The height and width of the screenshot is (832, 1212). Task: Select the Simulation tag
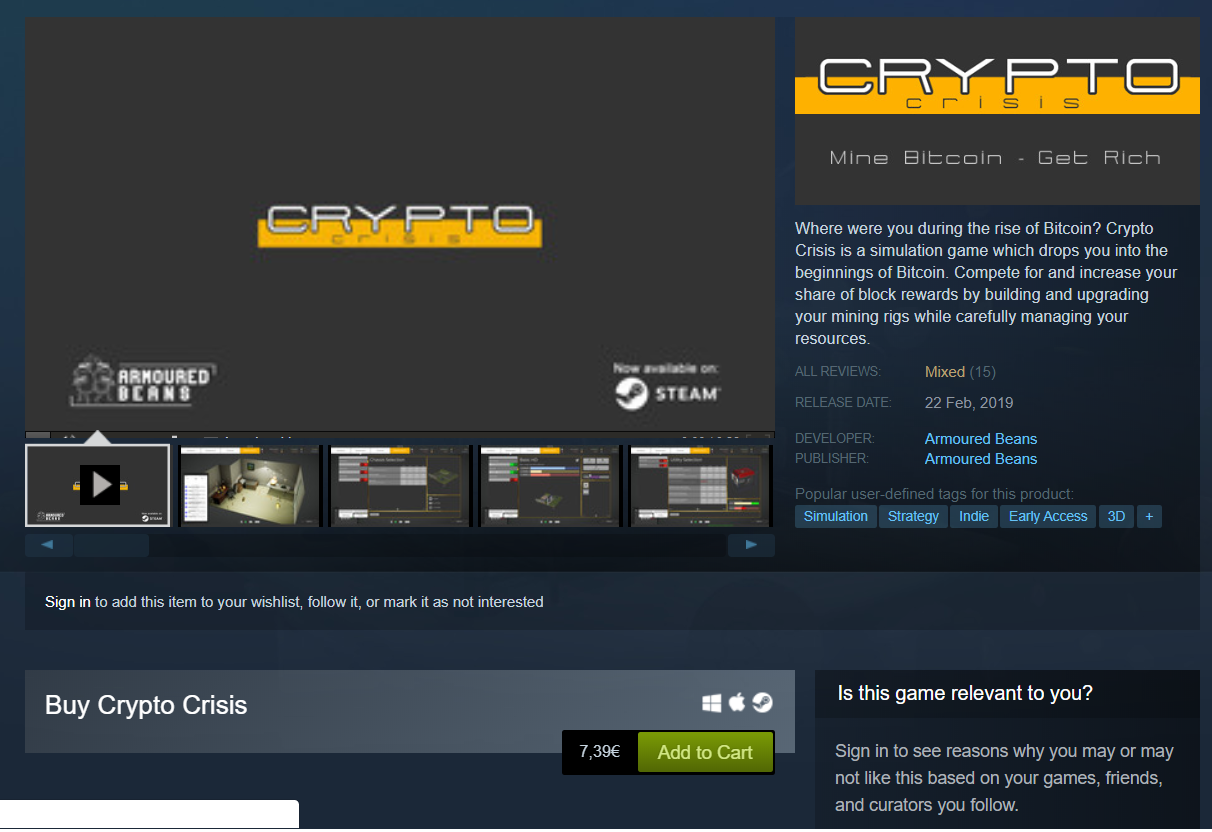(836, 516)
